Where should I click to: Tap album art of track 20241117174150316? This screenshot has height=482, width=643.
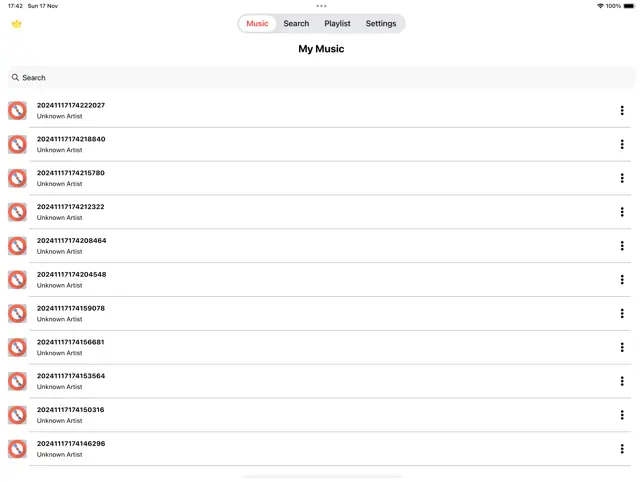coord(17,415)
